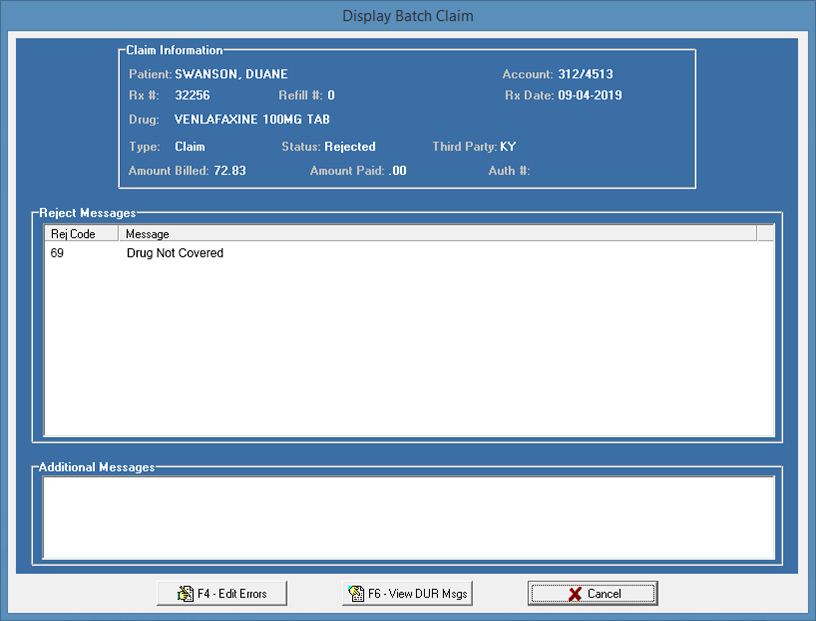
Task: Click the Rejected status text
Action: tap(349, 146)
